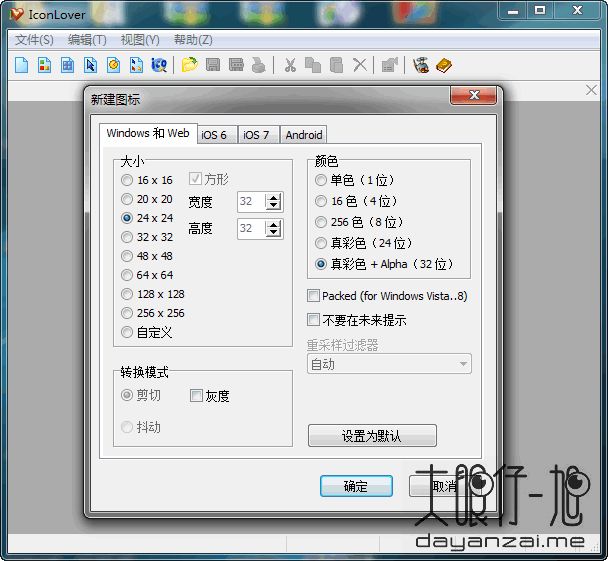
Task: Switch to the iOS 7 tab
Action: coord(259,135)
